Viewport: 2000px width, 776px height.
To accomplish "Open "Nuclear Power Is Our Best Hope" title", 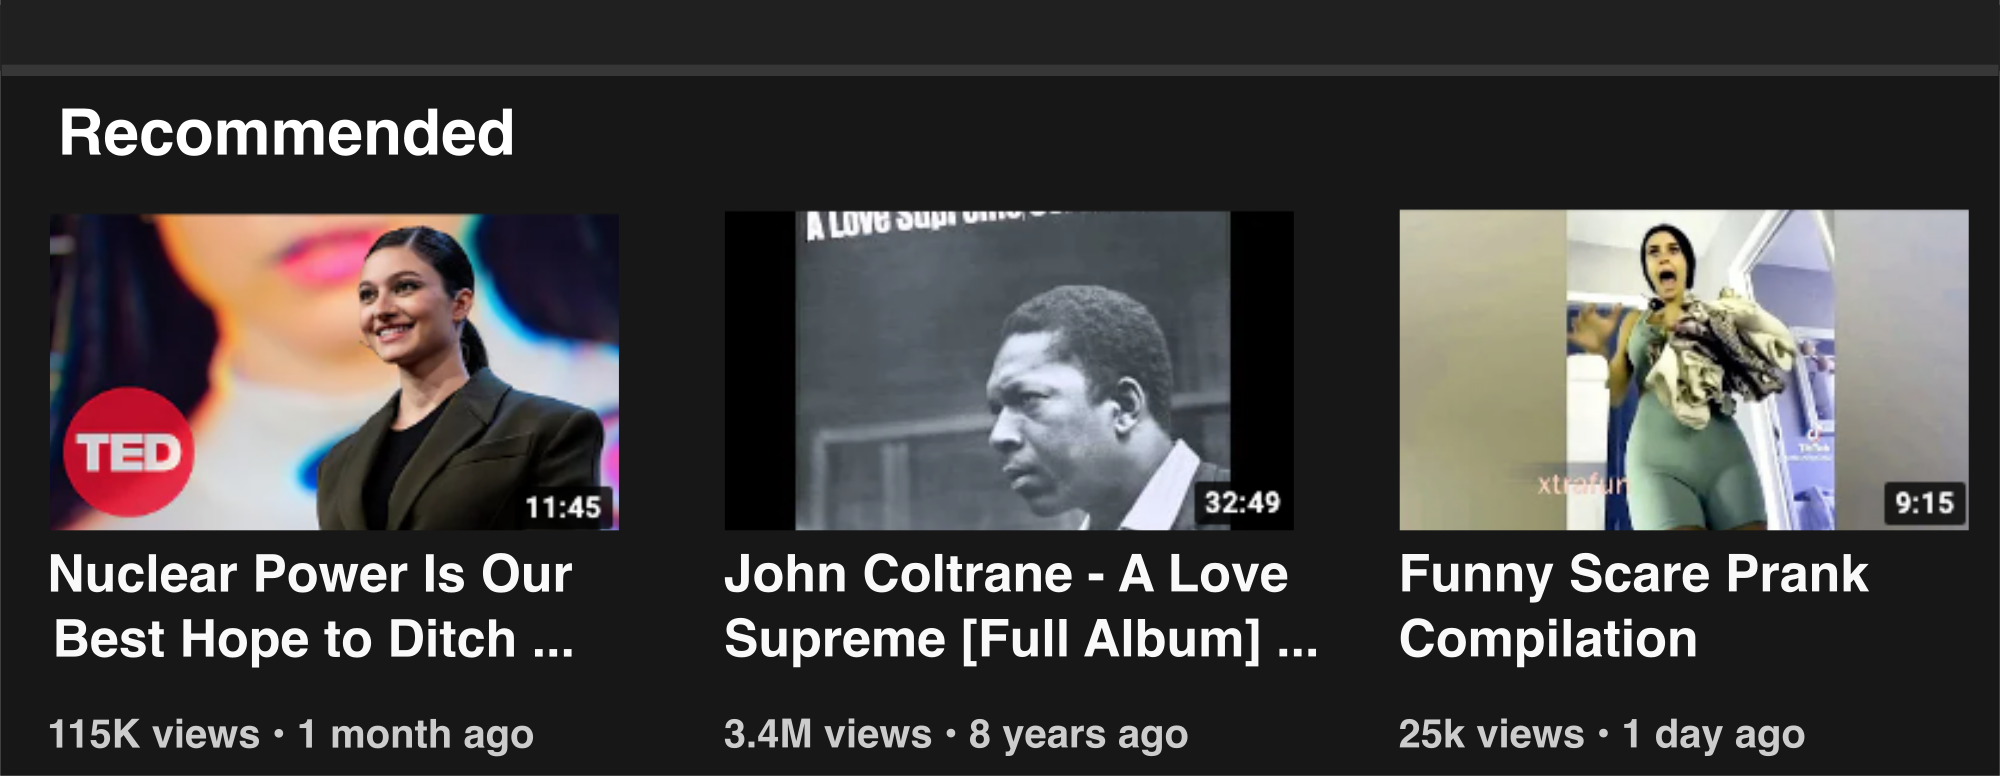I will click(311, 607).
